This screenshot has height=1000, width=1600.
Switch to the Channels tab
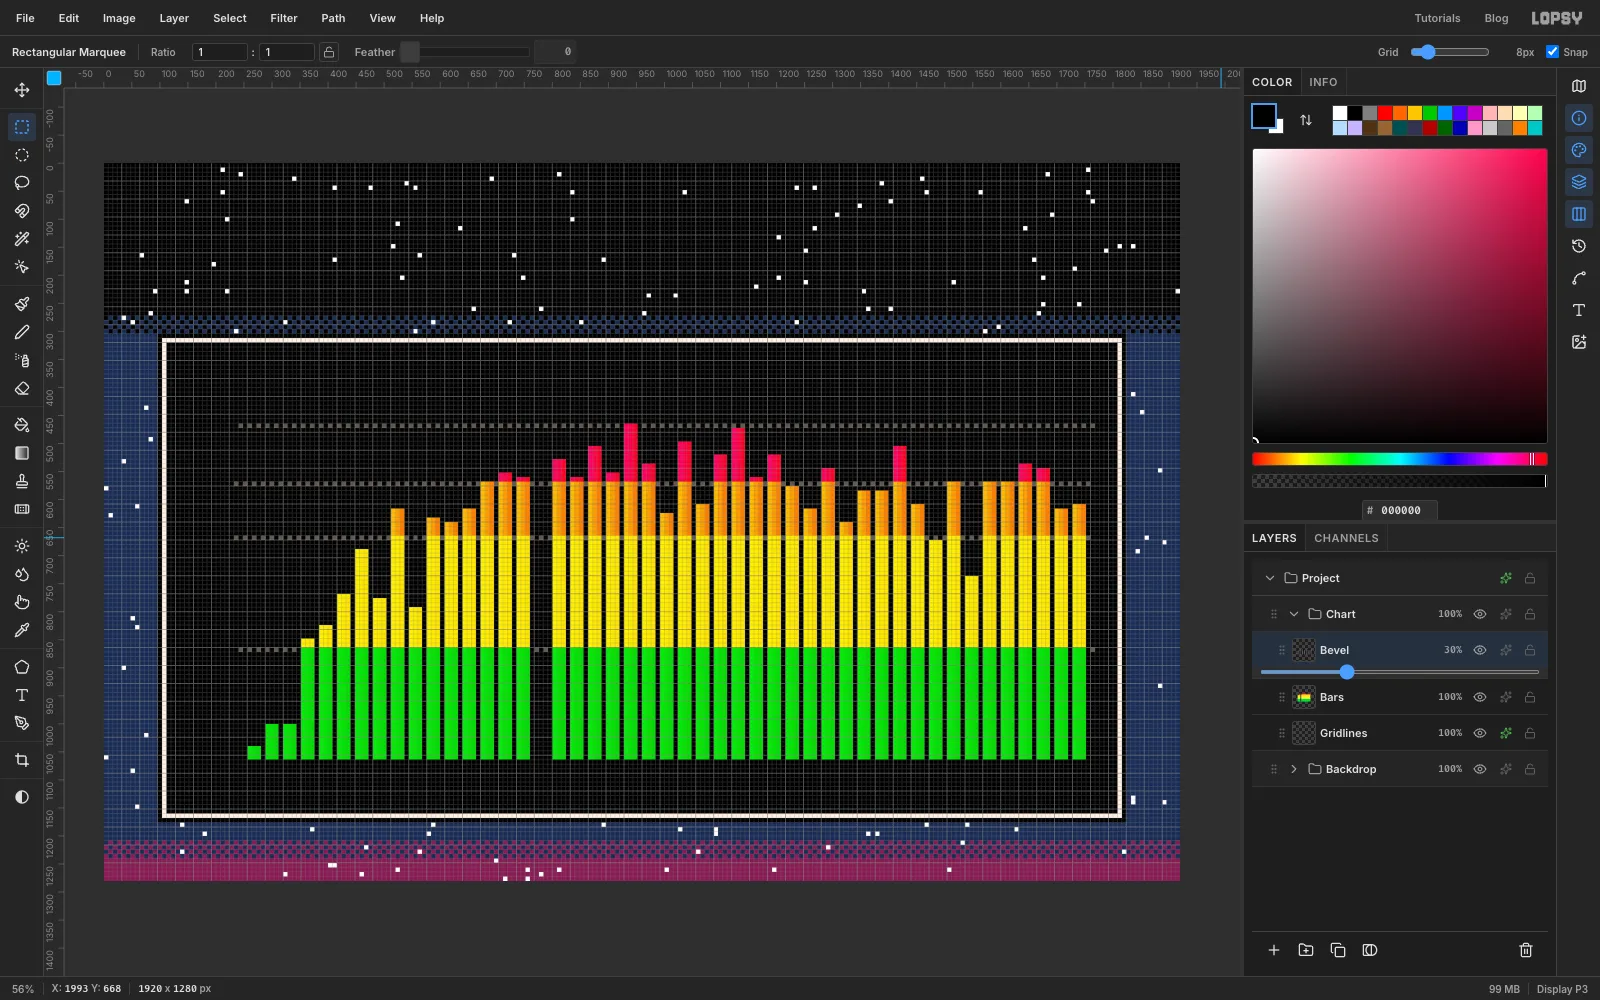pyautogui.click(x=1346, y=538)
